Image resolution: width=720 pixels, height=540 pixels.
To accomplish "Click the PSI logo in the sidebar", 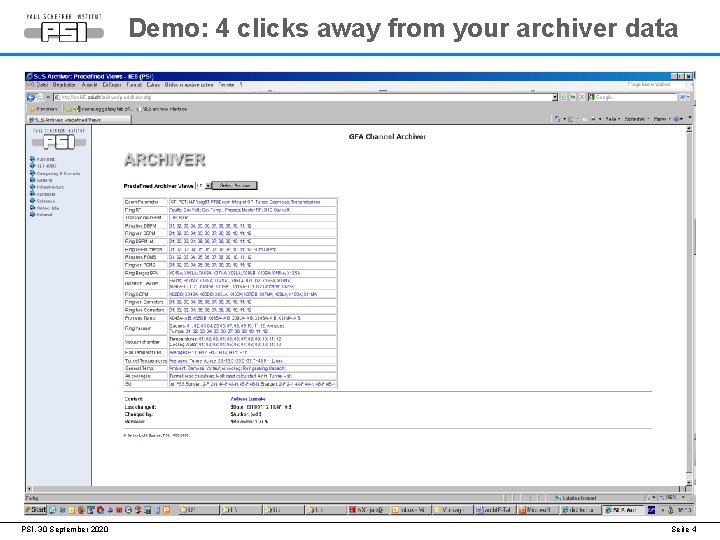I will [x=59, y=140].
